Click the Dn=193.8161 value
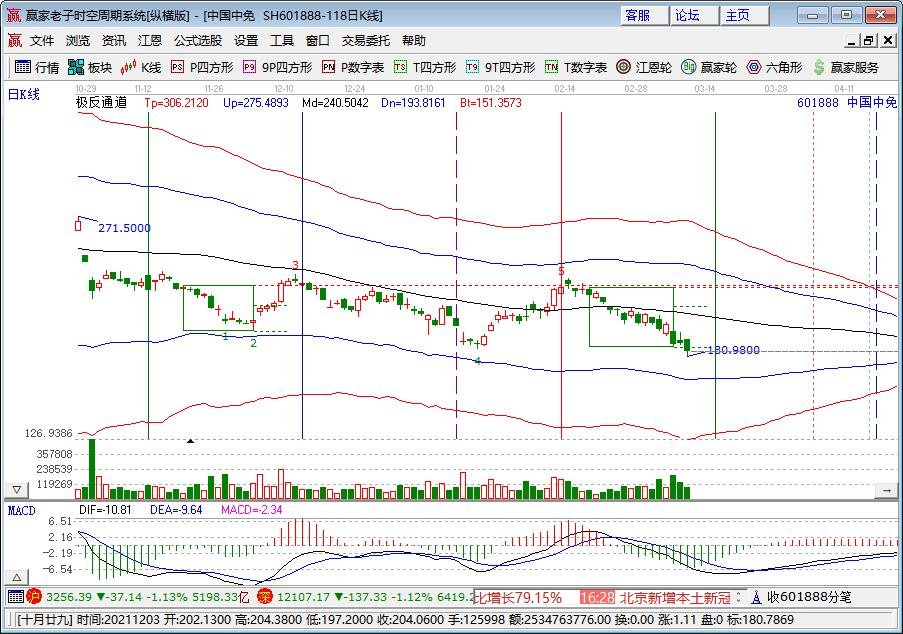This screenshot has height=634, width=903. 413,102
